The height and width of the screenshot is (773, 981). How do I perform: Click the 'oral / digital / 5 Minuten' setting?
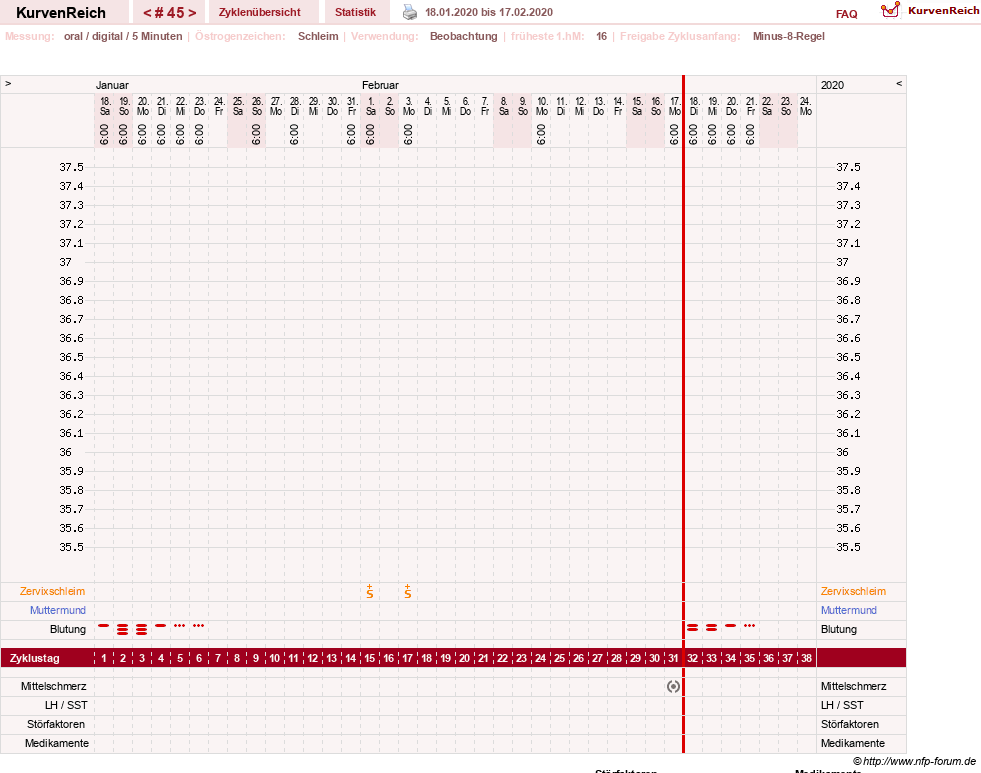click(x=123, y=36)
